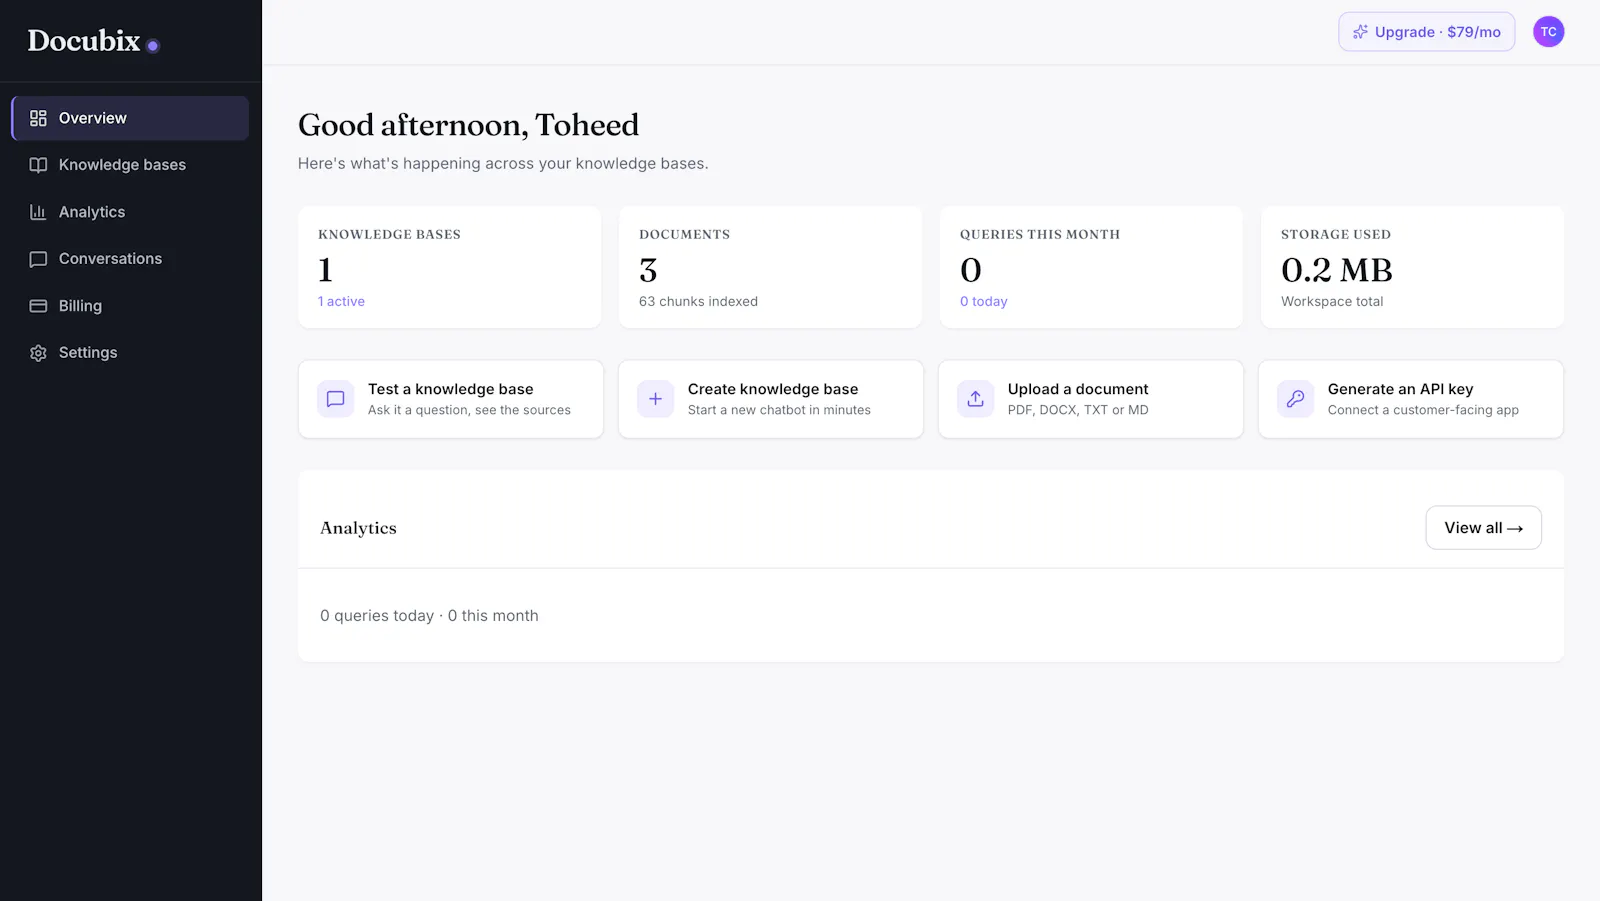Click the Settings gear icon
Screen dimensions: 1600x901
(38, 353)
